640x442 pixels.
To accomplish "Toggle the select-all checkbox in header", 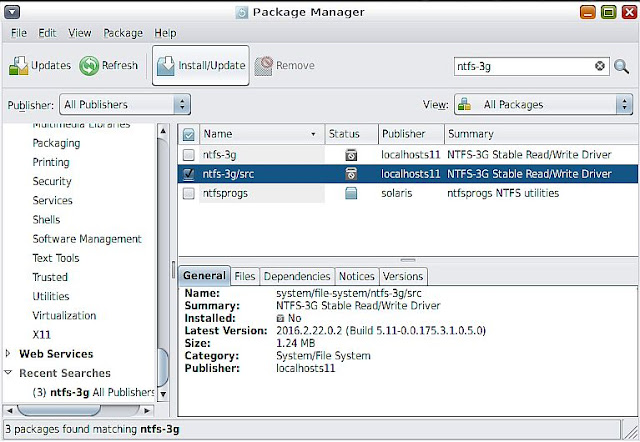I will coord(189,134).
